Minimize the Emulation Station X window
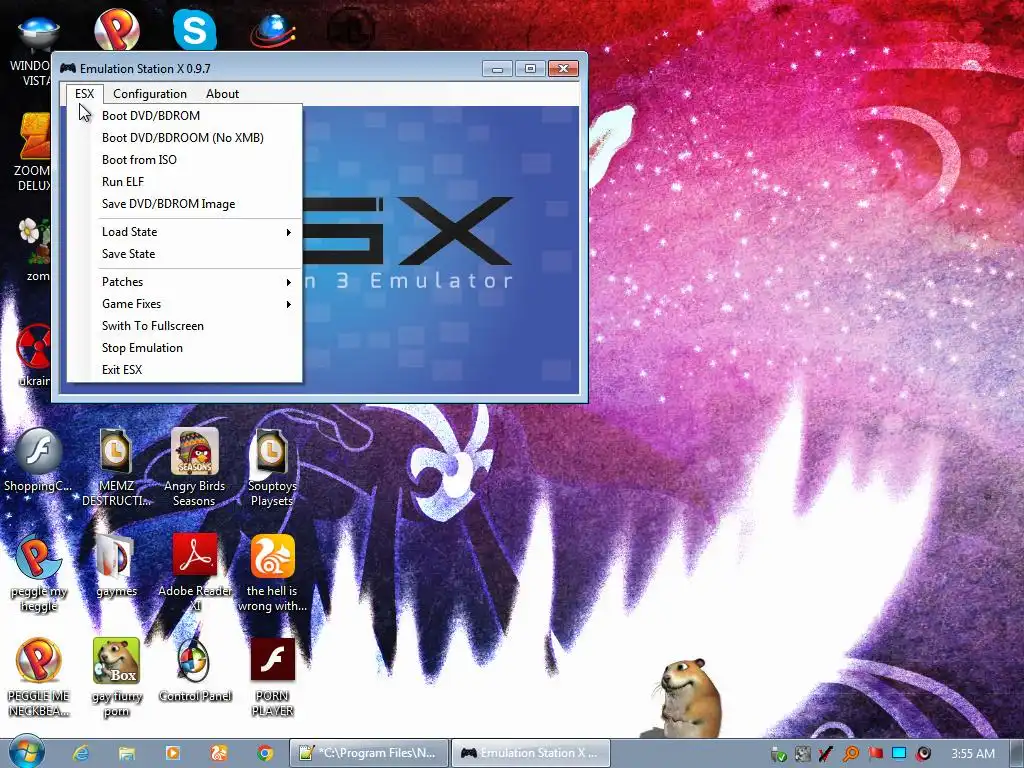This screenshot has height=768, width=1024. point(497,69)
